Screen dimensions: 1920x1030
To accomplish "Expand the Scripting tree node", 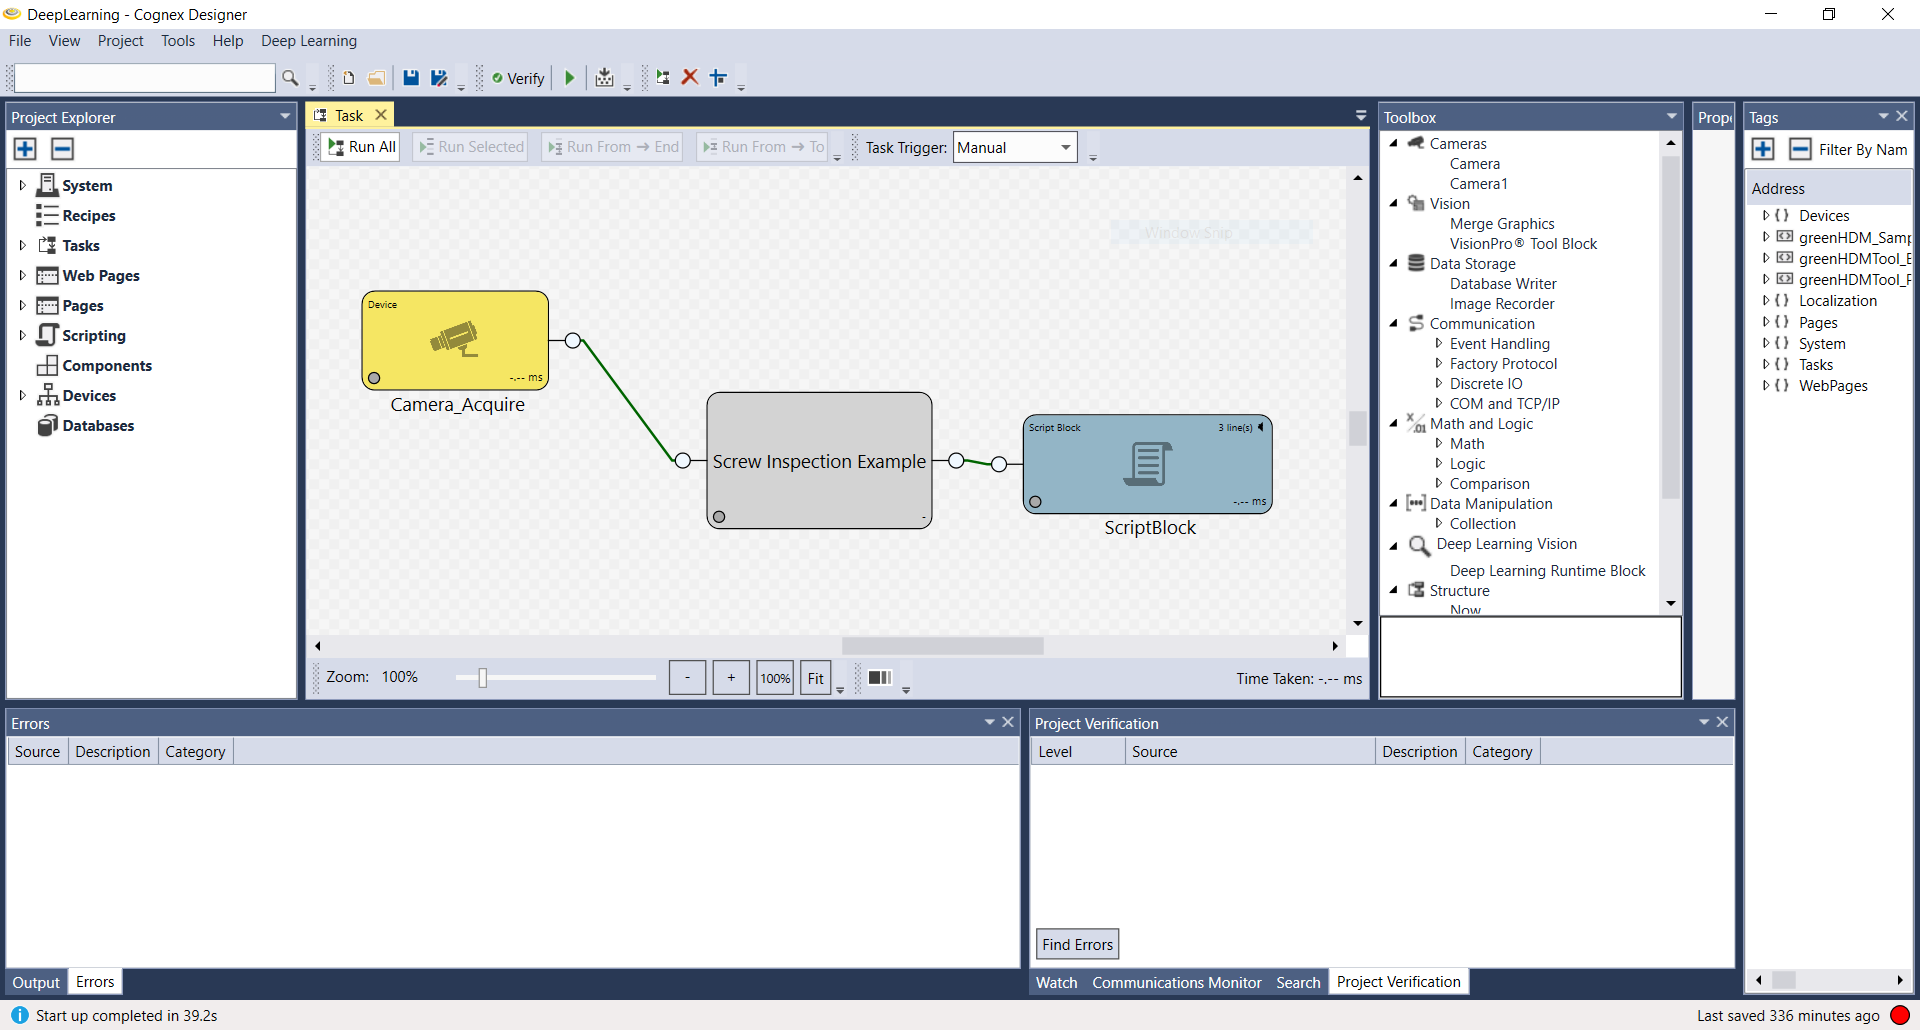I will click(22, 335).
